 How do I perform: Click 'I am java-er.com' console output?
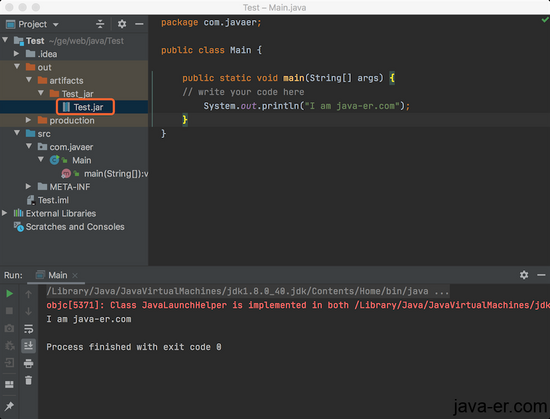coord(89,319)
